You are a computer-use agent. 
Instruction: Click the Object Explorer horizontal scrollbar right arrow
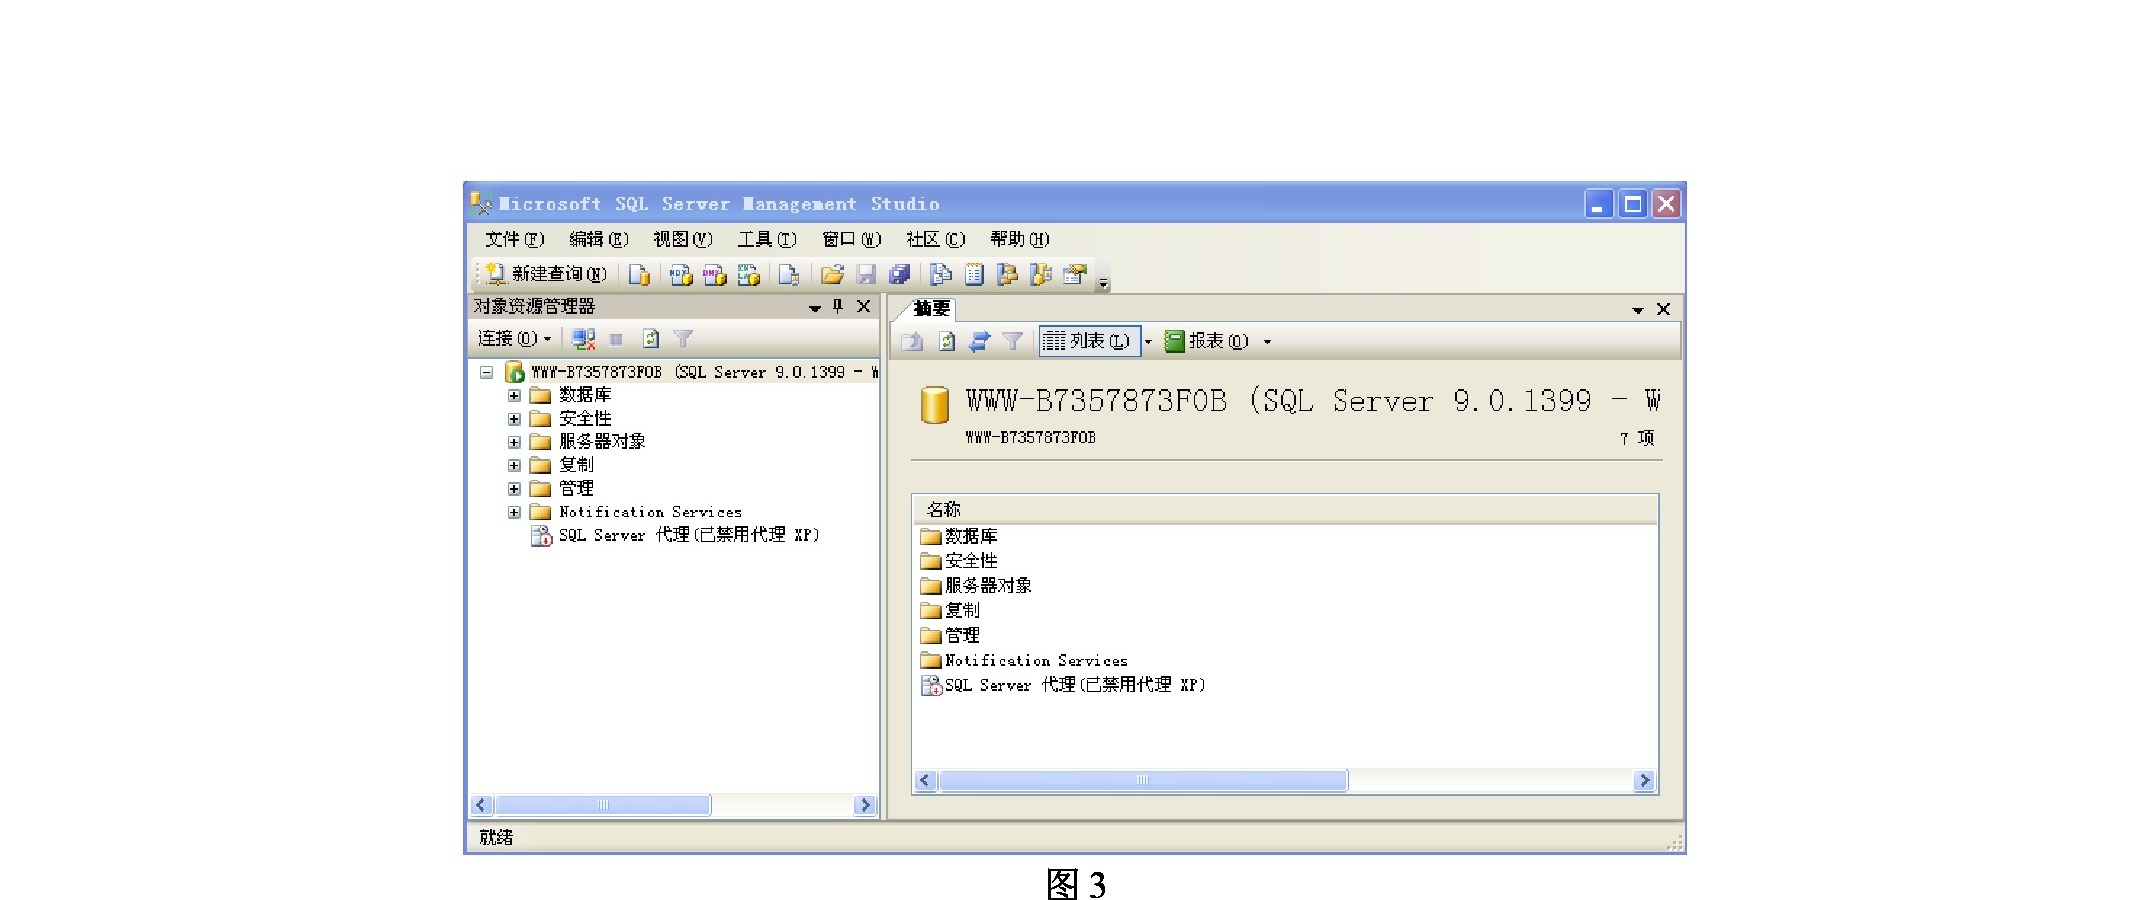865,805
